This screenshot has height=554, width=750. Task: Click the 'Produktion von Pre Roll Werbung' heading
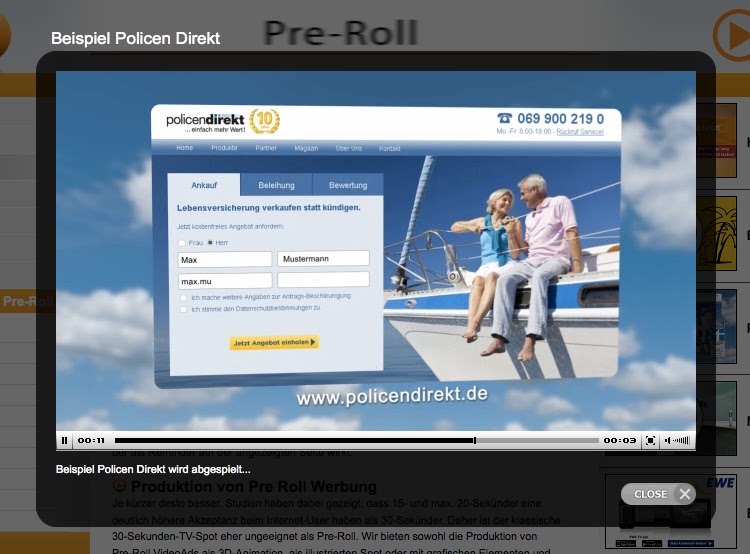point(254,487)
